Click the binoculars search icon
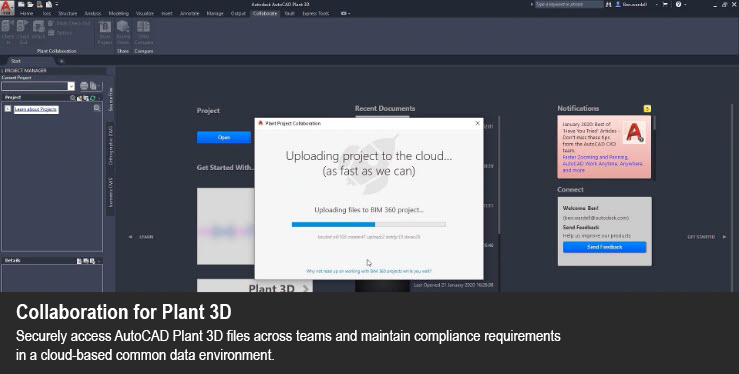 point(608,4)
